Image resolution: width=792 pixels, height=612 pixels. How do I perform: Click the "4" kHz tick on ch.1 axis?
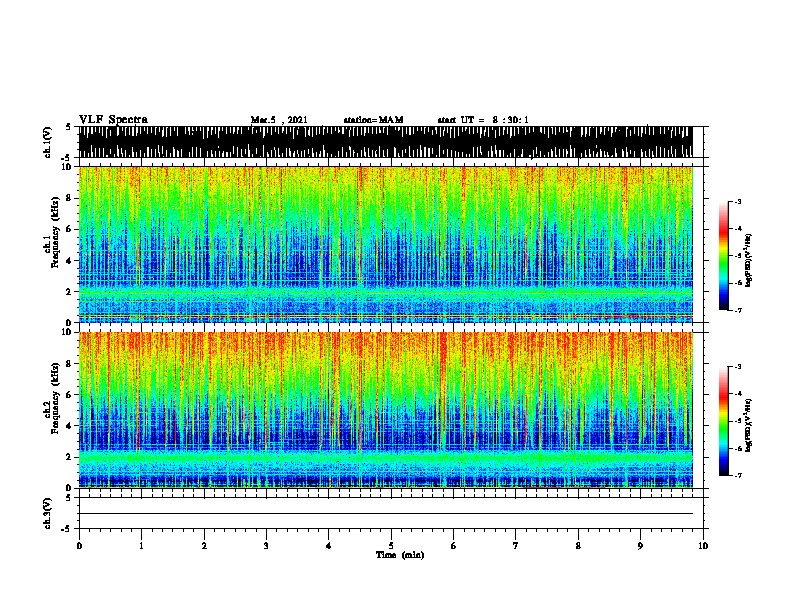coord(69,261)
